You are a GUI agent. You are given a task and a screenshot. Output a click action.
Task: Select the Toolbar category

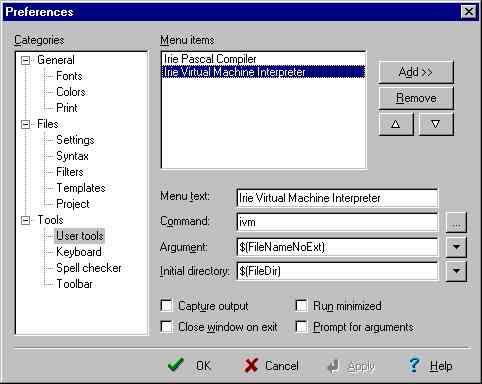tap(74, 284)
